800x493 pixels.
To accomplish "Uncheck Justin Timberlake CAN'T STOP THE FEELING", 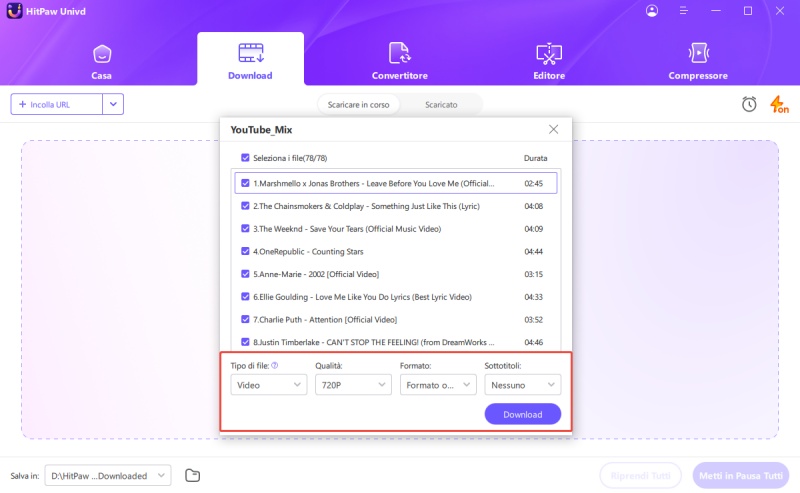I will coord(245,342).
